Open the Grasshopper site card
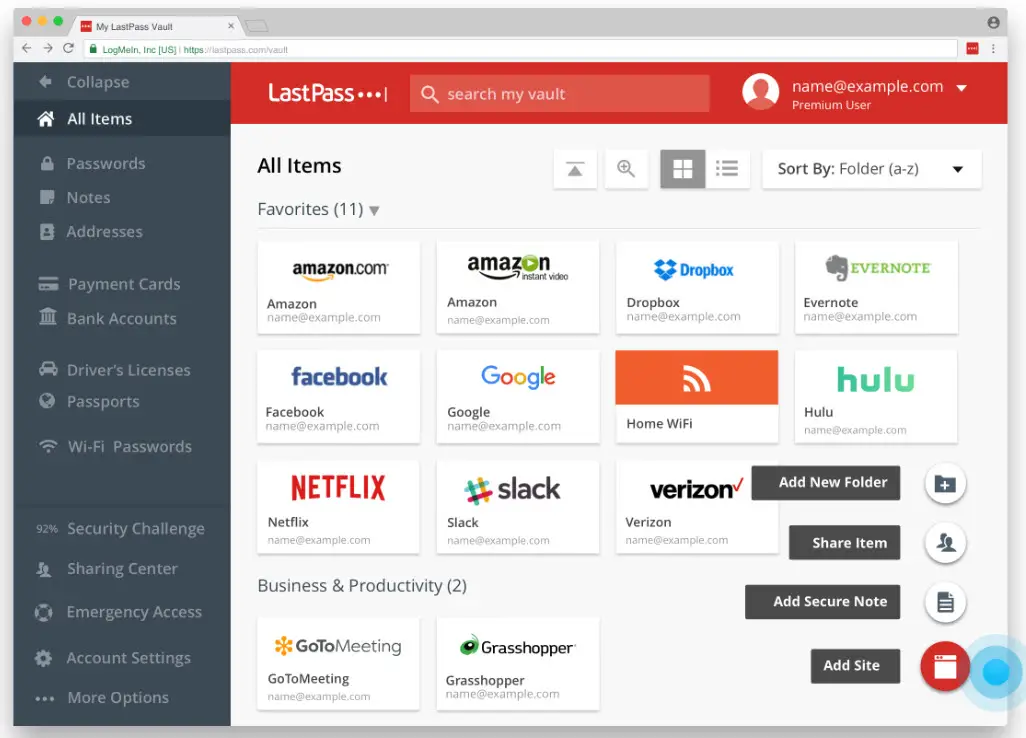The width and height of the screenshot is (1026, 738). click(518, 664)
